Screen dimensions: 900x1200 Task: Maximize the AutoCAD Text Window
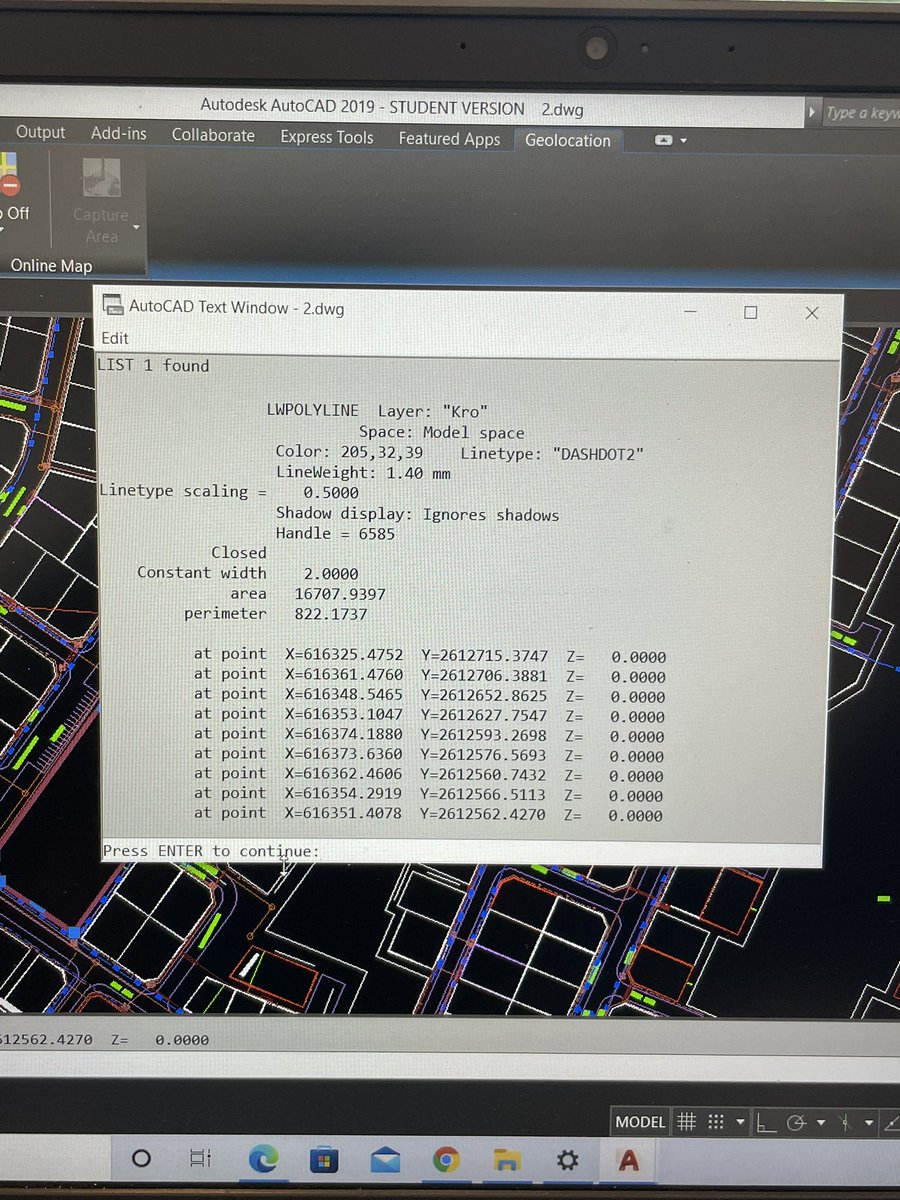click(x=750, y=312)
